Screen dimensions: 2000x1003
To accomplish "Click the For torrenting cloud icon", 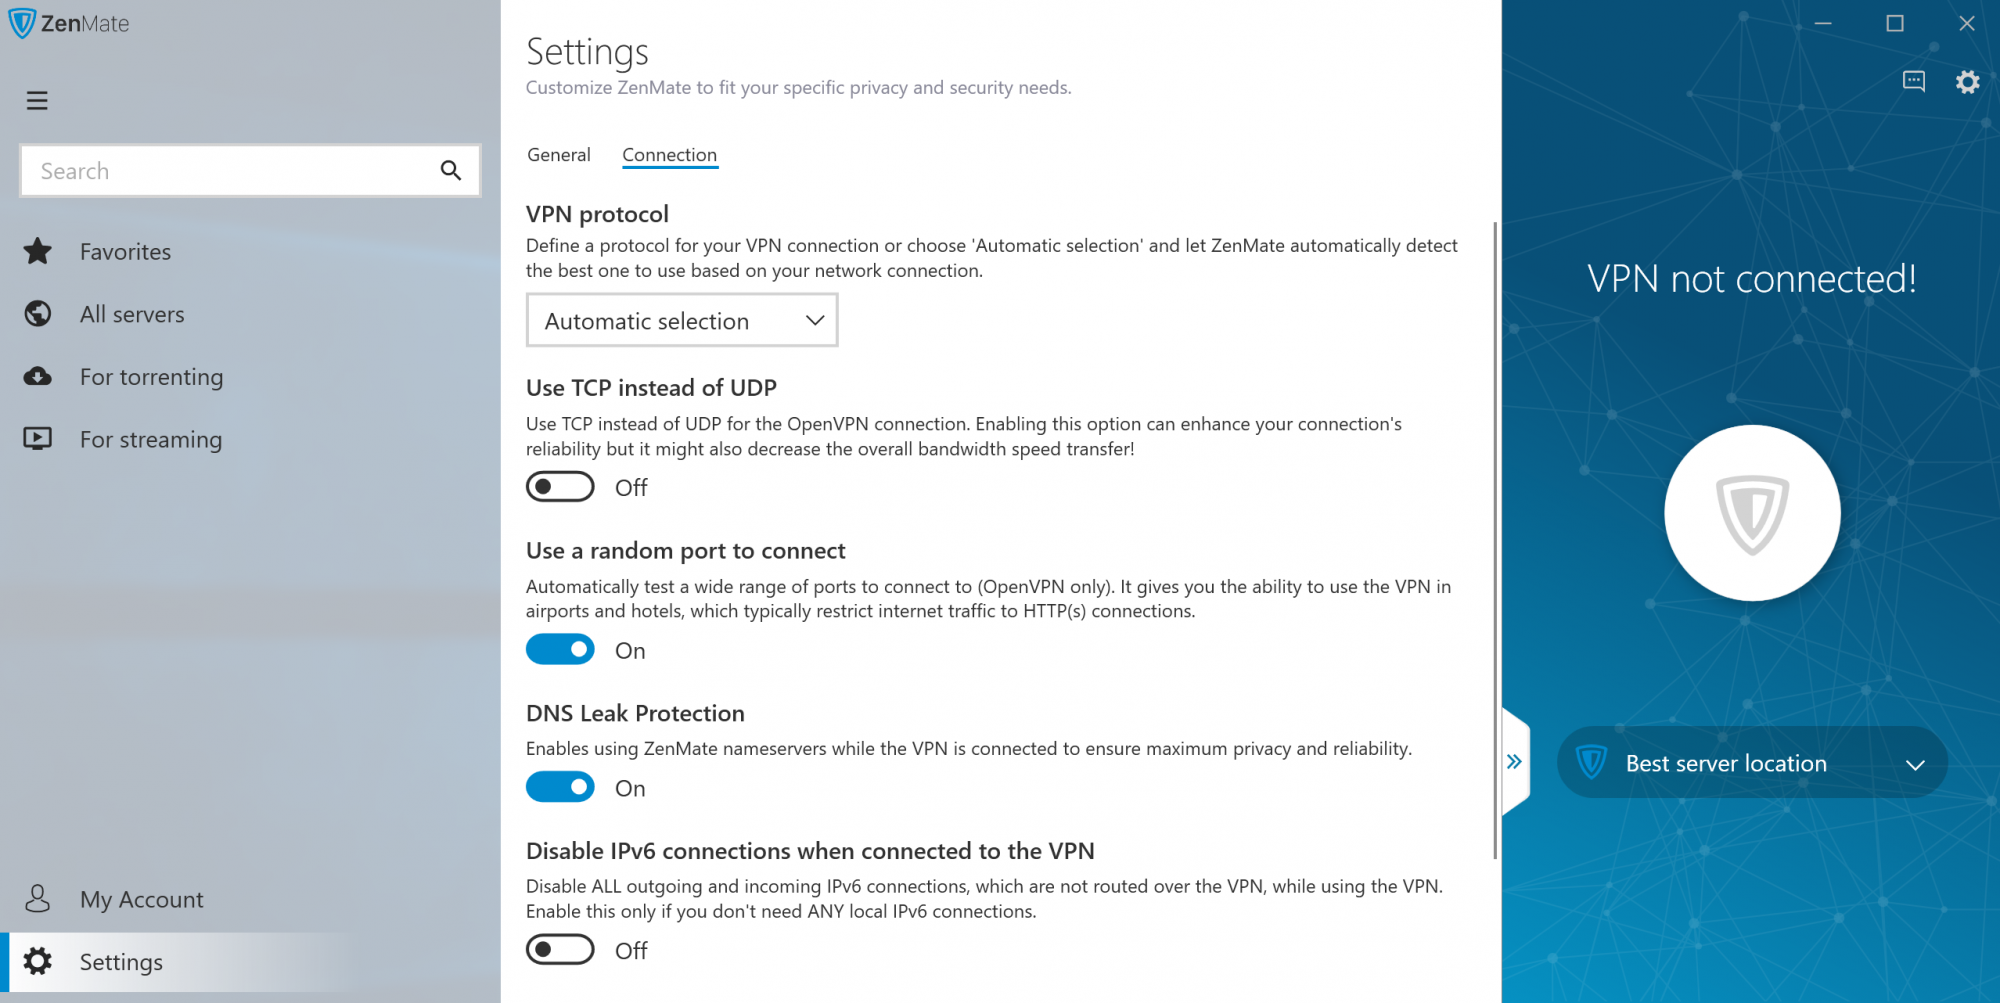I will tap(38, 377).
